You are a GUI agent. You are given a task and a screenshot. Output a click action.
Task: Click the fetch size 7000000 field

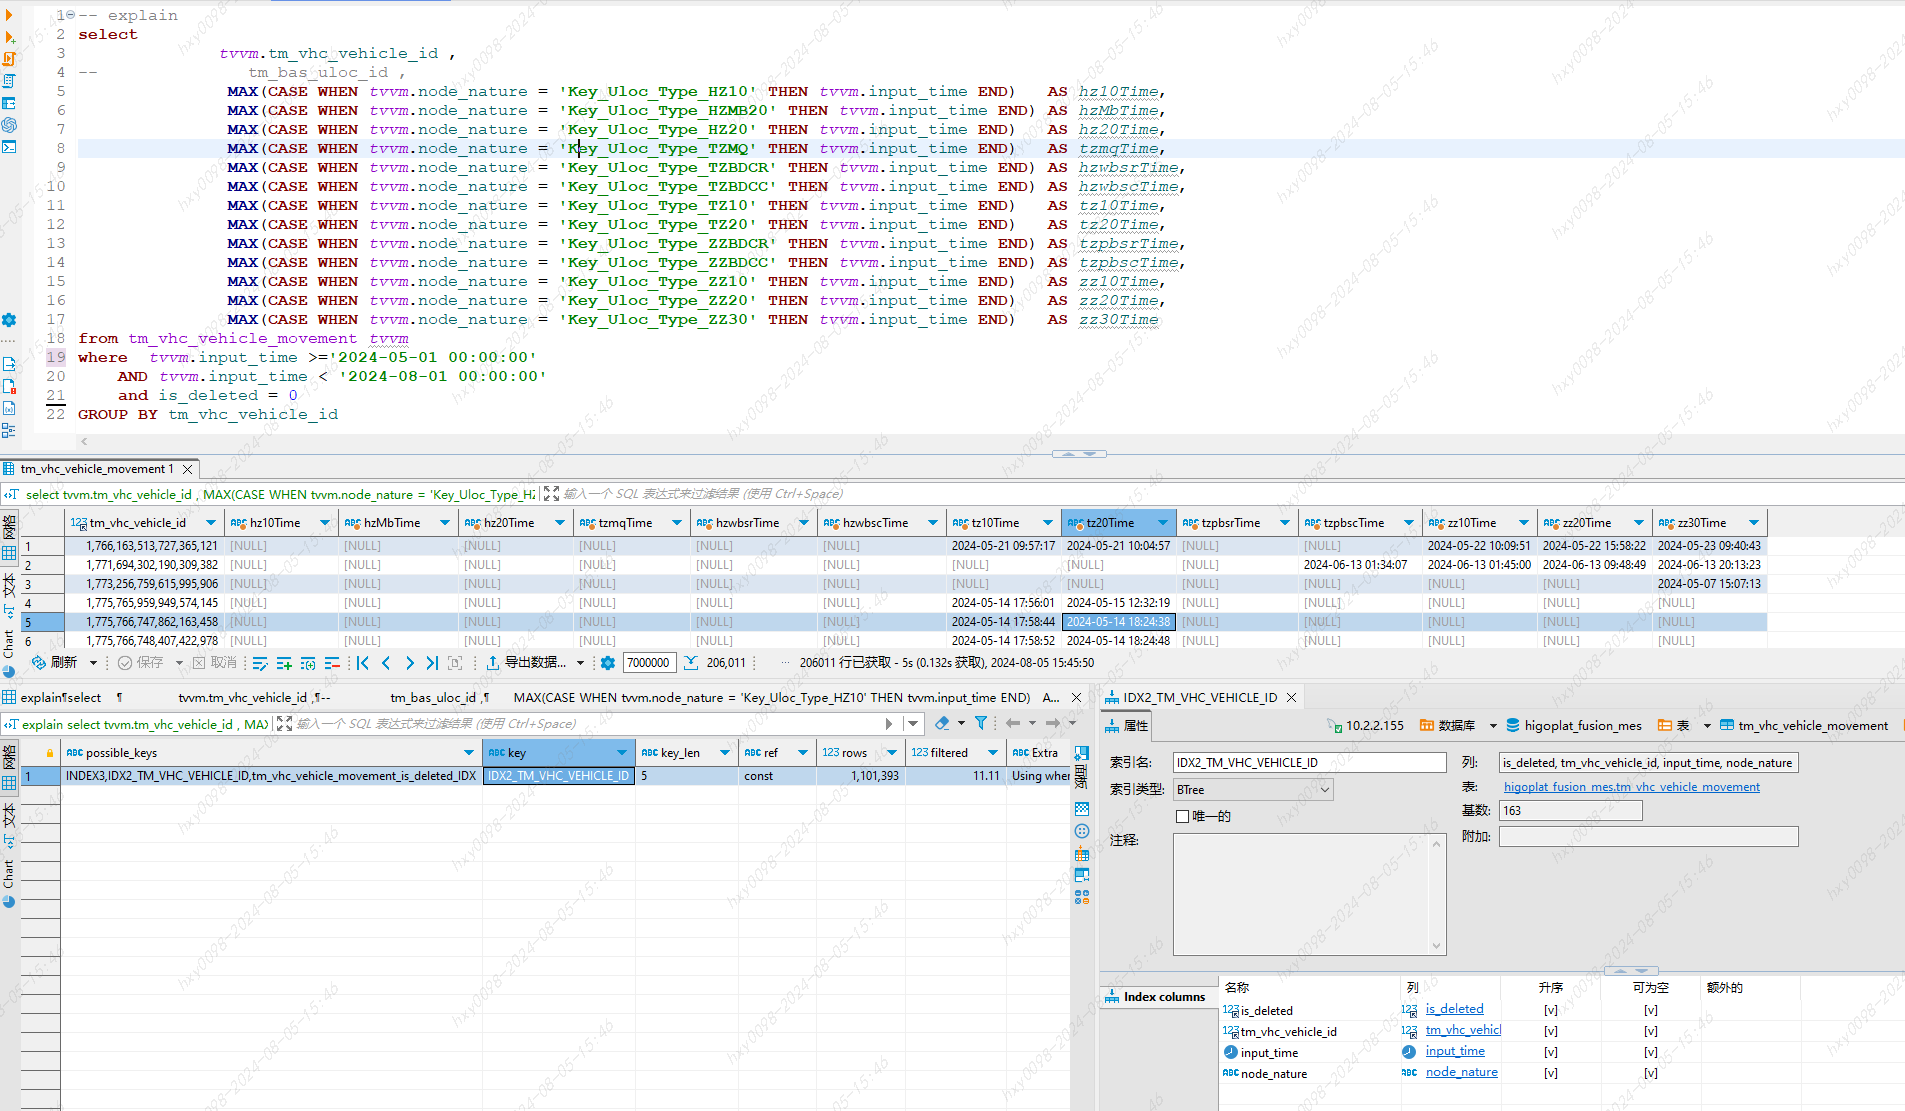pyautogui.click(x=649, y=663)
